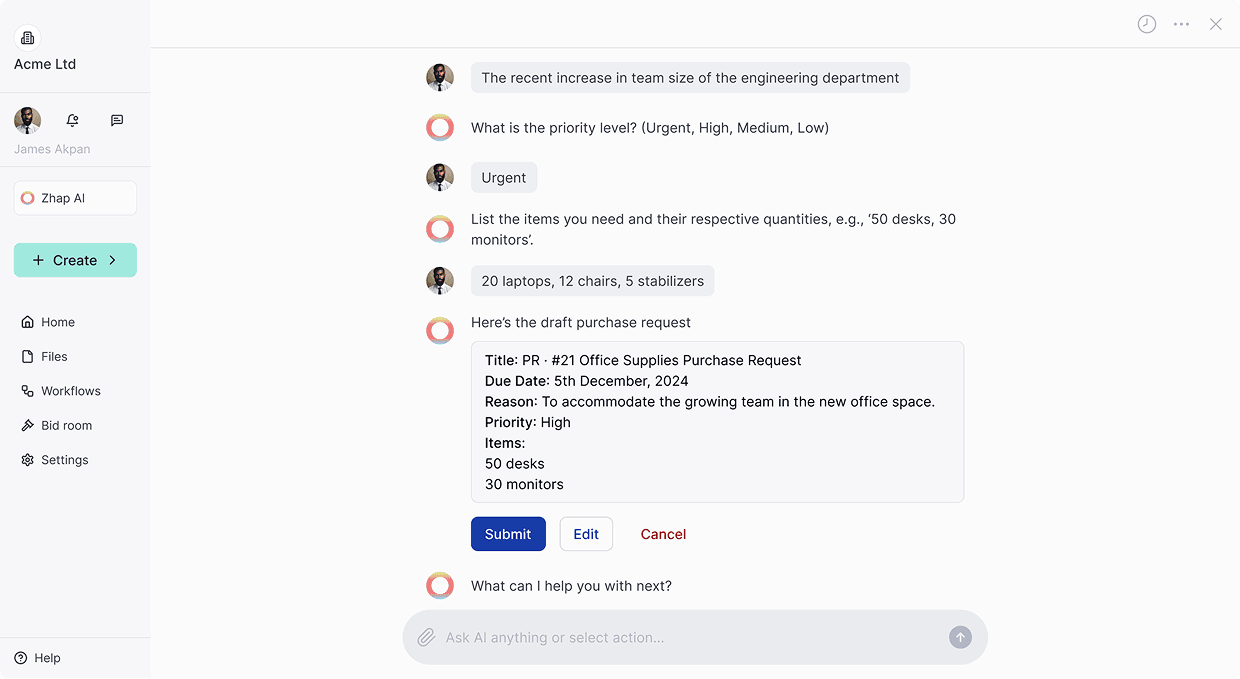This screenshot has height=679, width=1240.
Task: Click James Akpan profile avatar in sidebar
Action: click(x=28, y=120)
